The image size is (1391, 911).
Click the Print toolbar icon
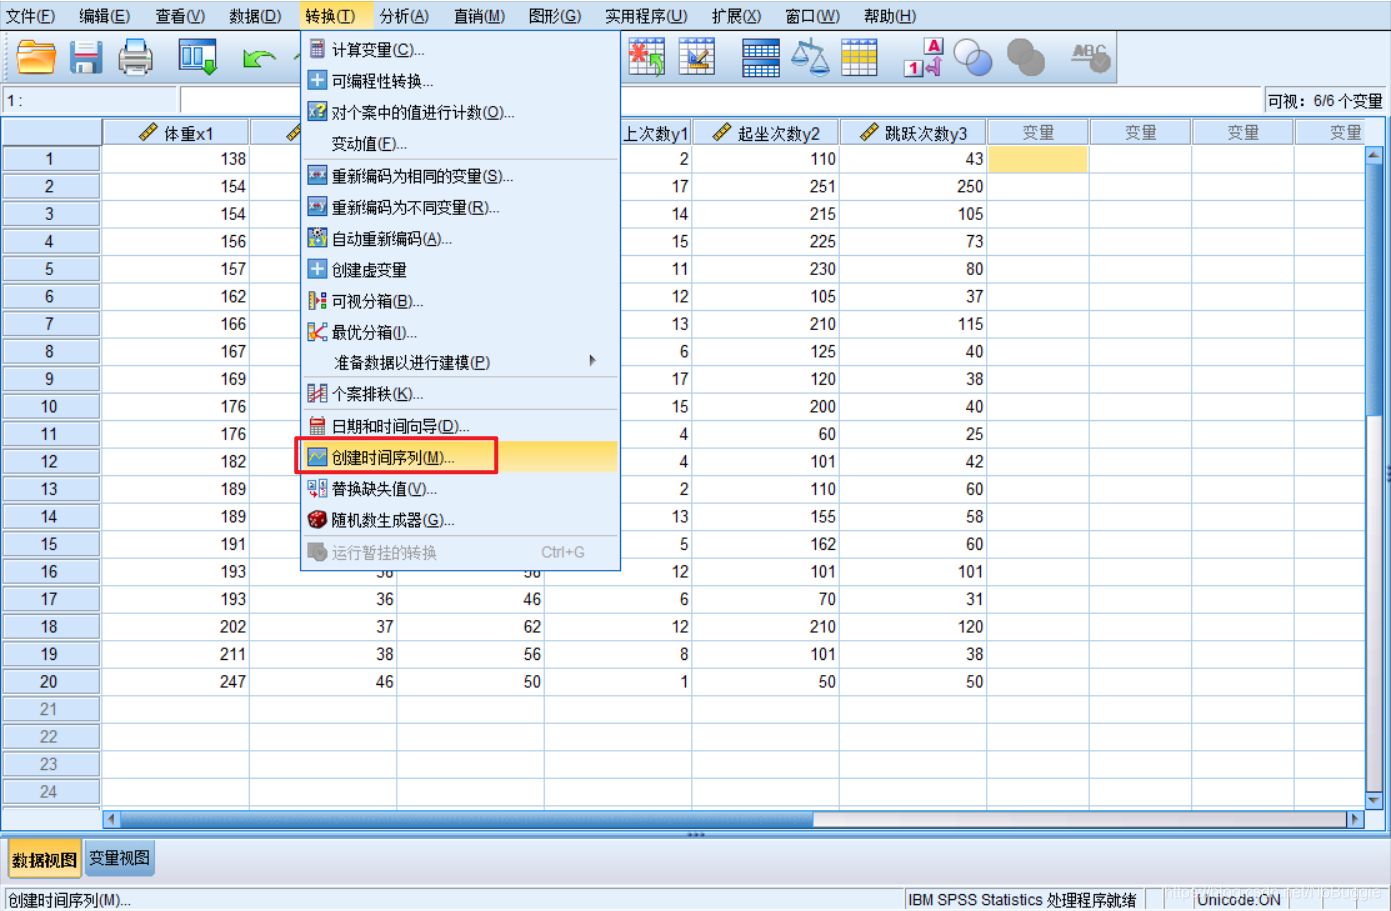tap(135, 58)
